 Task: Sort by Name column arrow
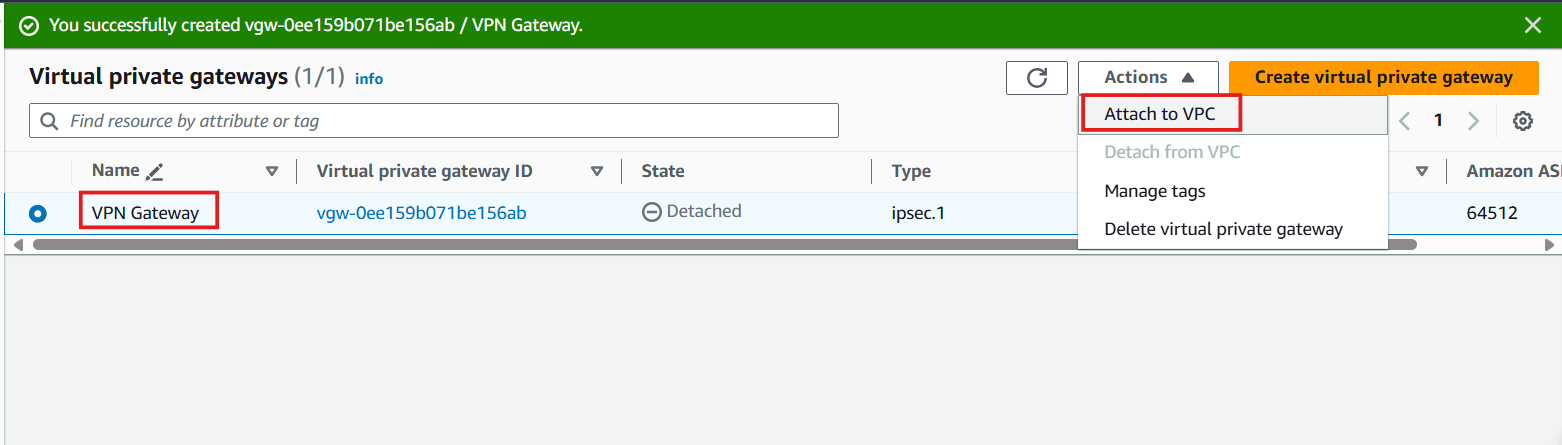pos(271,172)
